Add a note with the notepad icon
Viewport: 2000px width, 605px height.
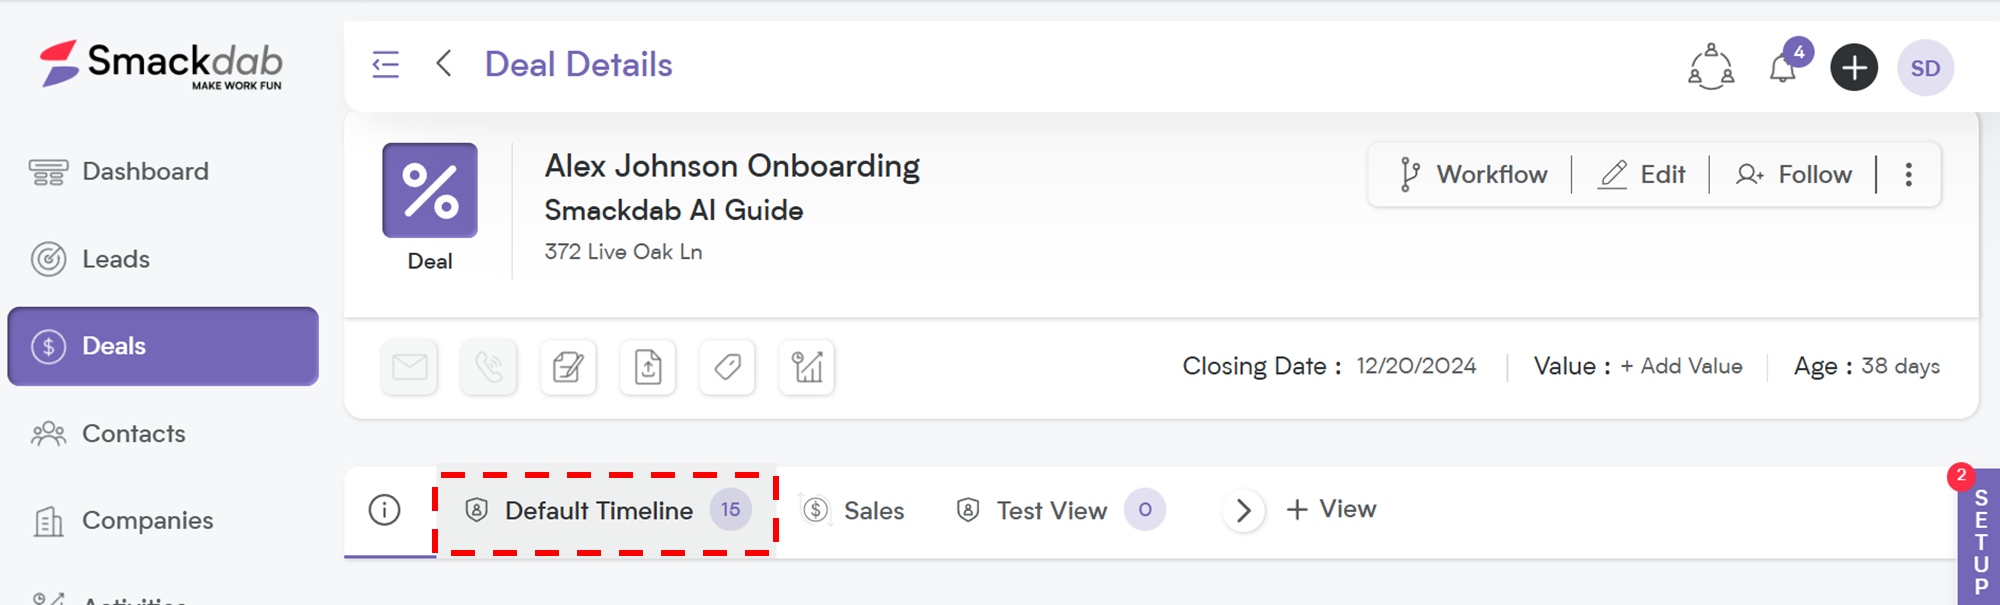[x=568, y=367]
